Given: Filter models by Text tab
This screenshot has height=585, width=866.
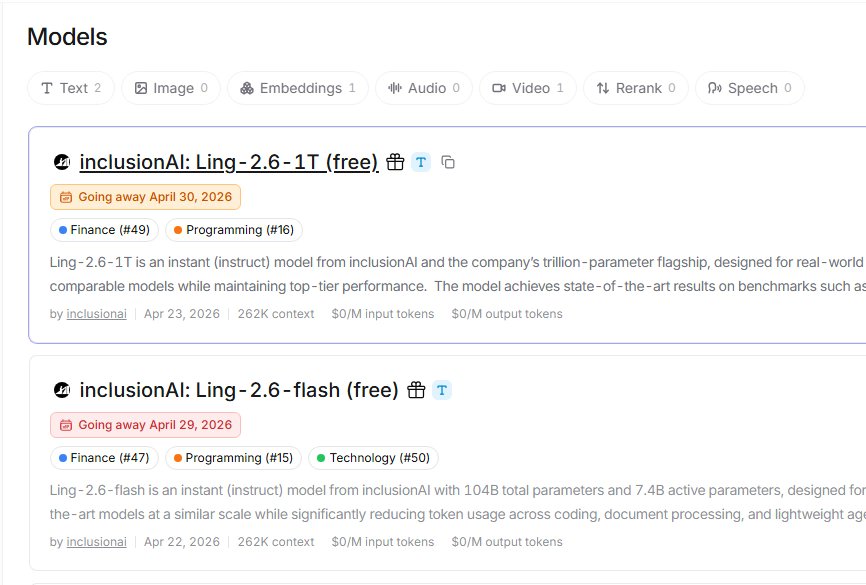Looking at the screenshot, I should (x=71, y=88).
